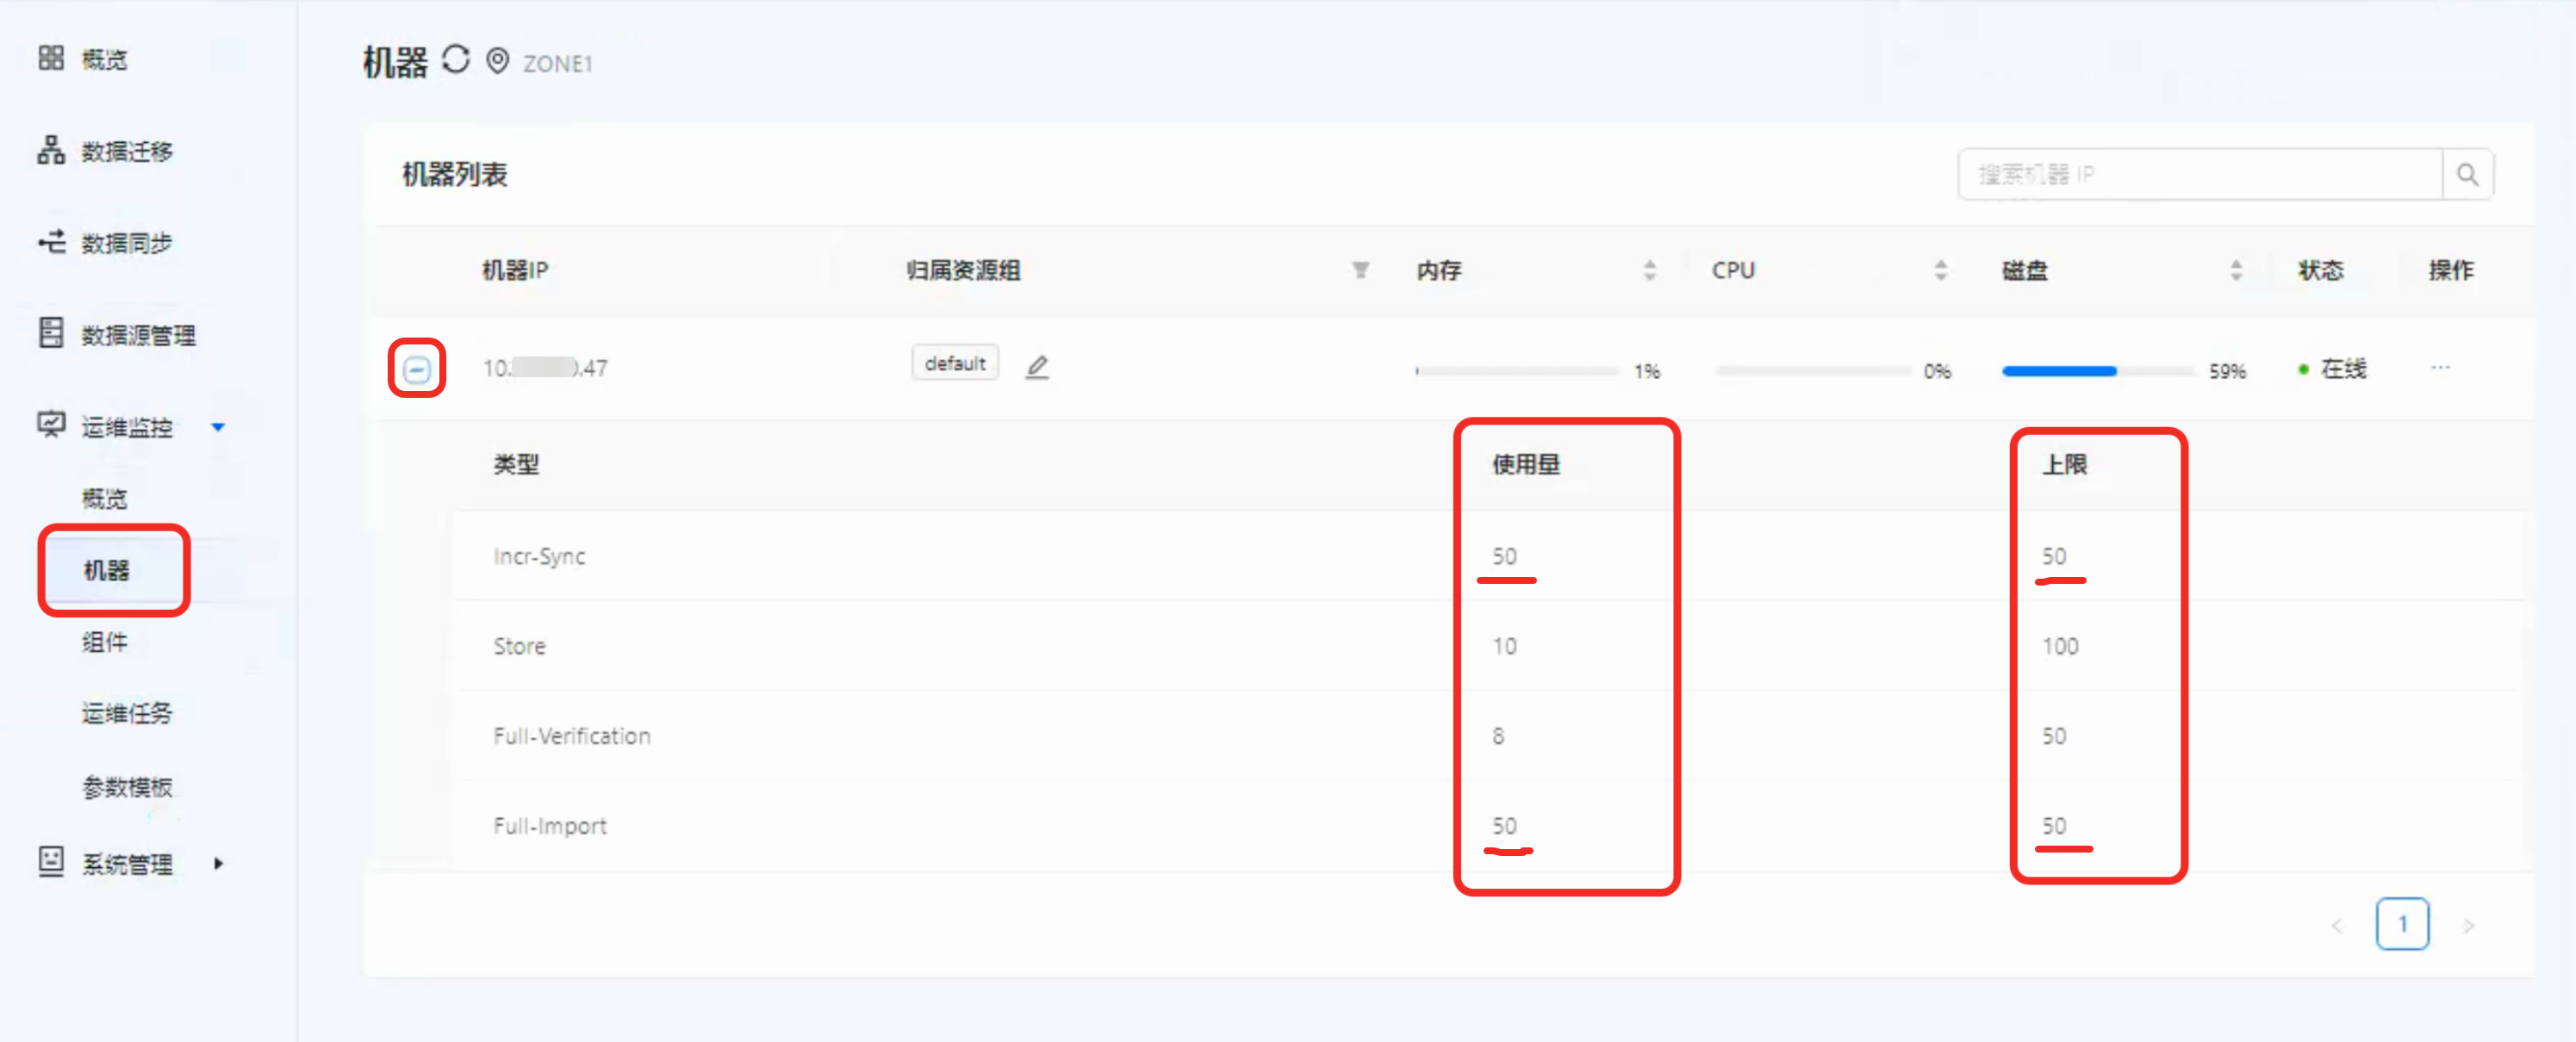Collapse the 运维监控 menu arrow
The image size is (2576, 1042).
pos(218,427)
